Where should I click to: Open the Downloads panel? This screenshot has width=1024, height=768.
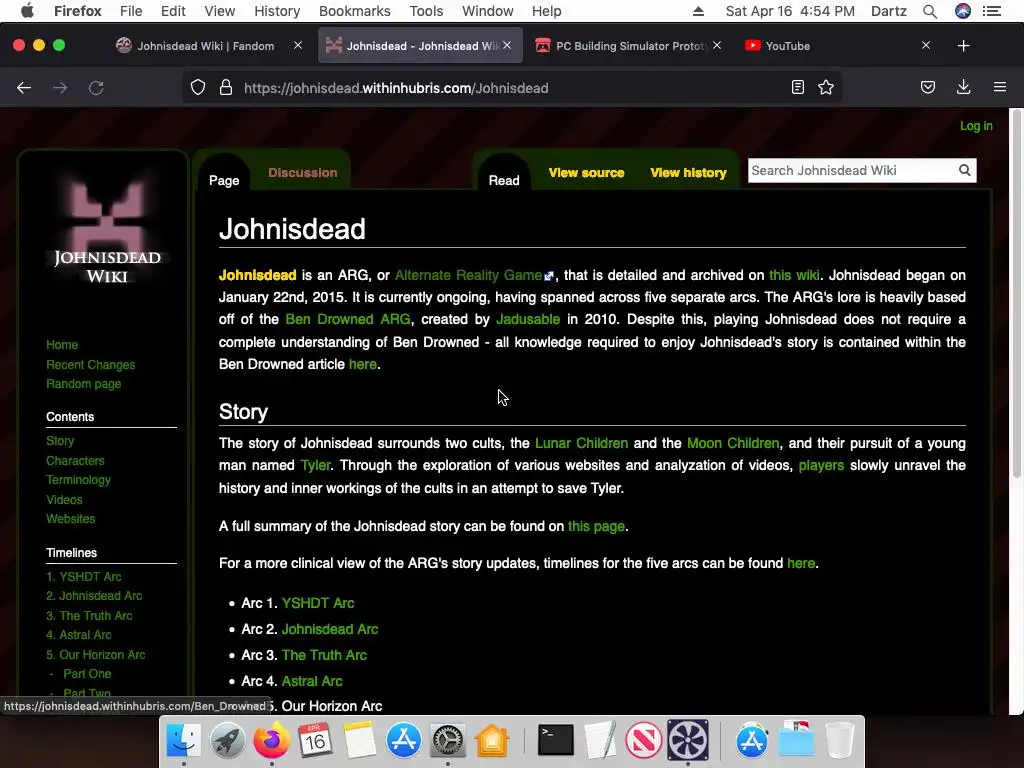pyautogui.click(x=963, y=88)
